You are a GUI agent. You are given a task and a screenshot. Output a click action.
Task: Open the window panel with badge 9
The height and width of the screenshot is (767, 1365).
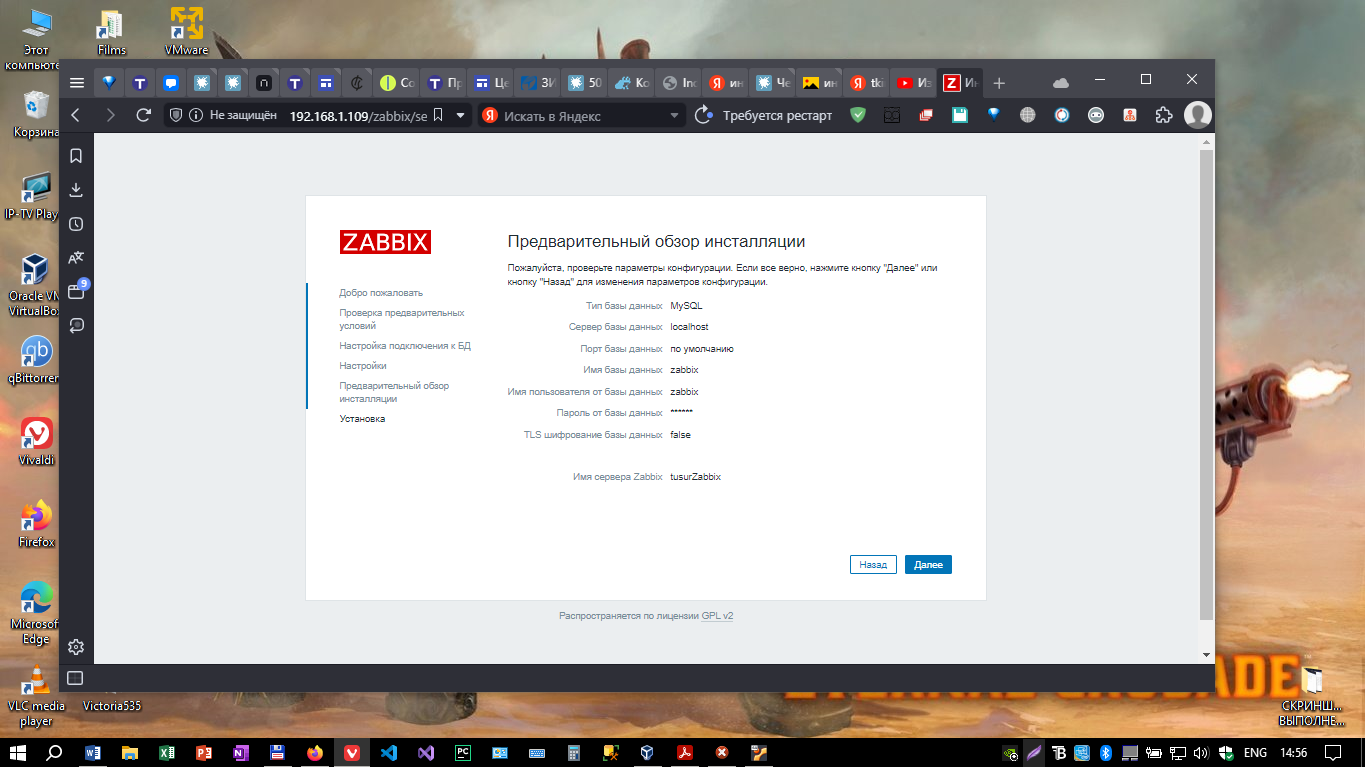coord(76,291)
